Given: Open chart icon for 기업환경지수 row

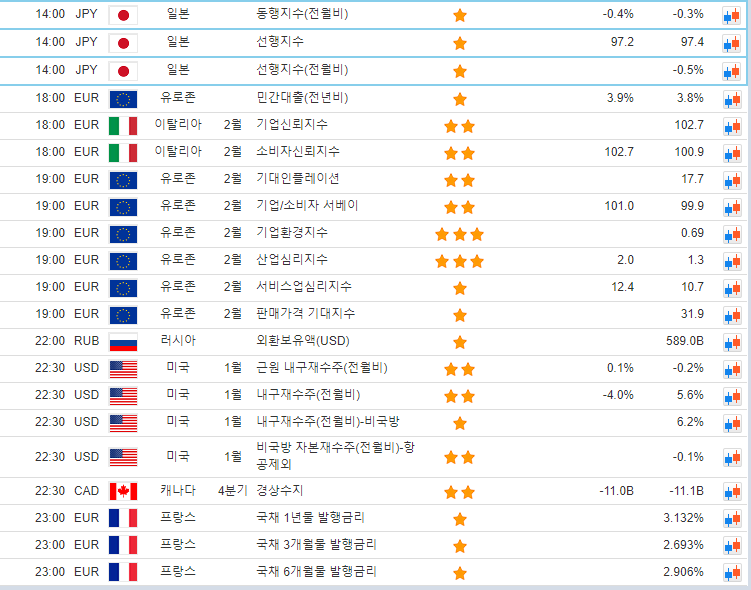Looking at the screenshot, I should 730,234.
